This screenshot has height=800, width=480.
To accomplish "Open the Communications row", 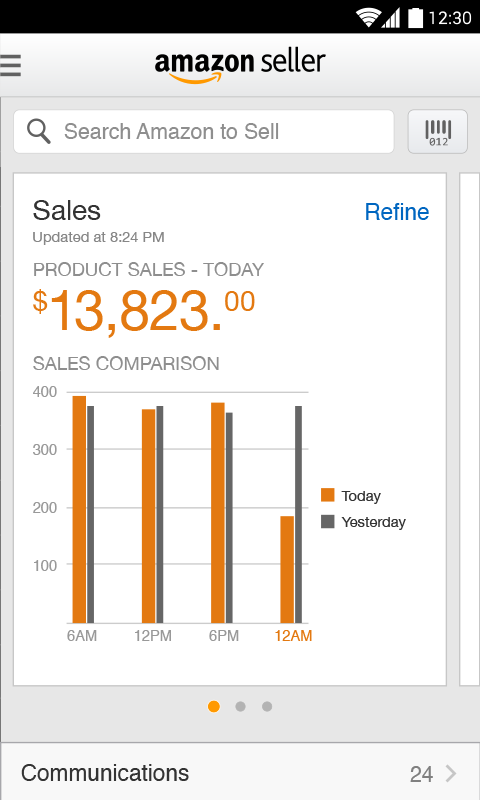I will point(240,771).
